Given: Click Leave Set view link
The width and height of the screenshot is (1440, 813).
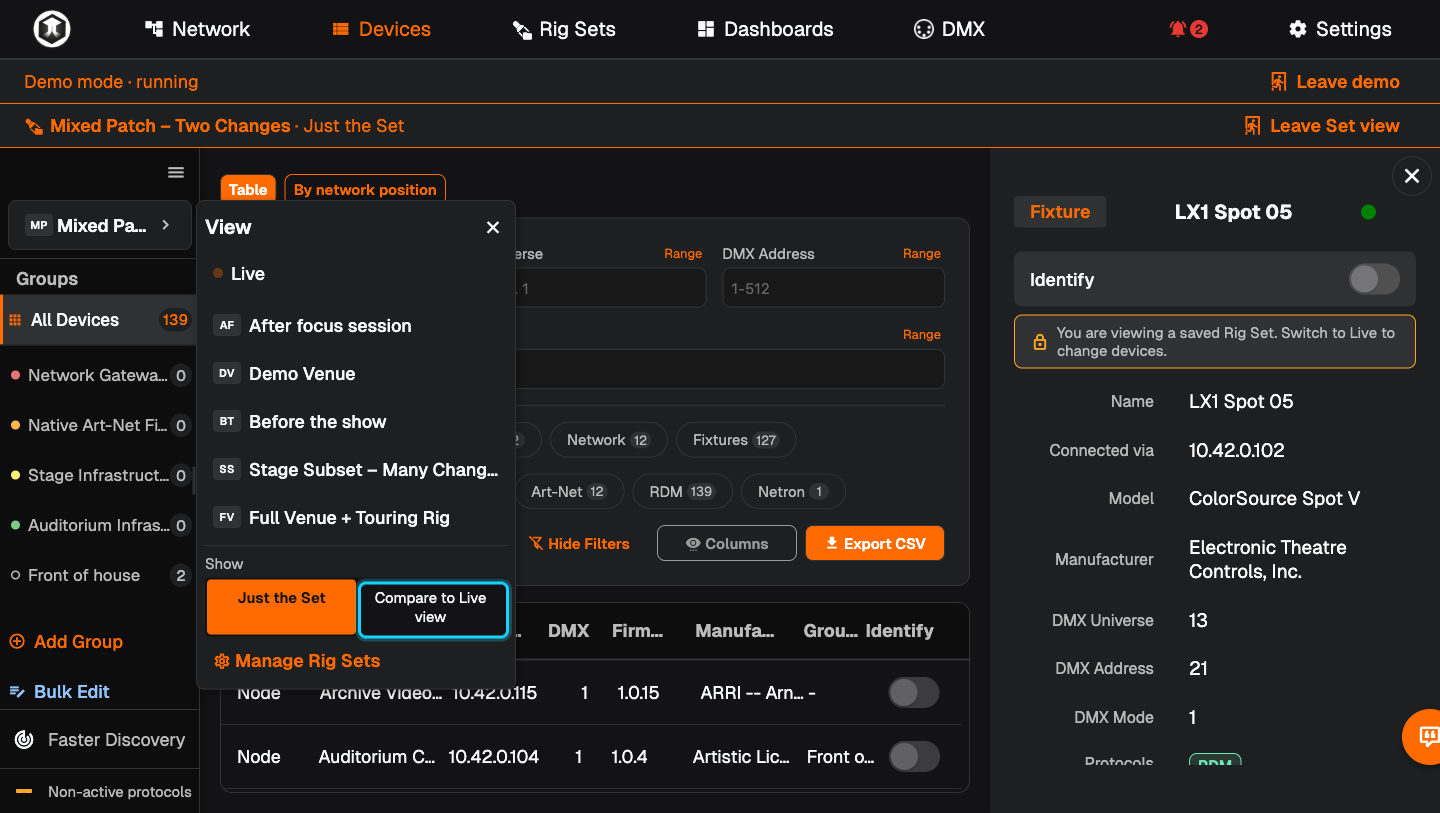Looking at the screenshot, I should coord(1321,126).
